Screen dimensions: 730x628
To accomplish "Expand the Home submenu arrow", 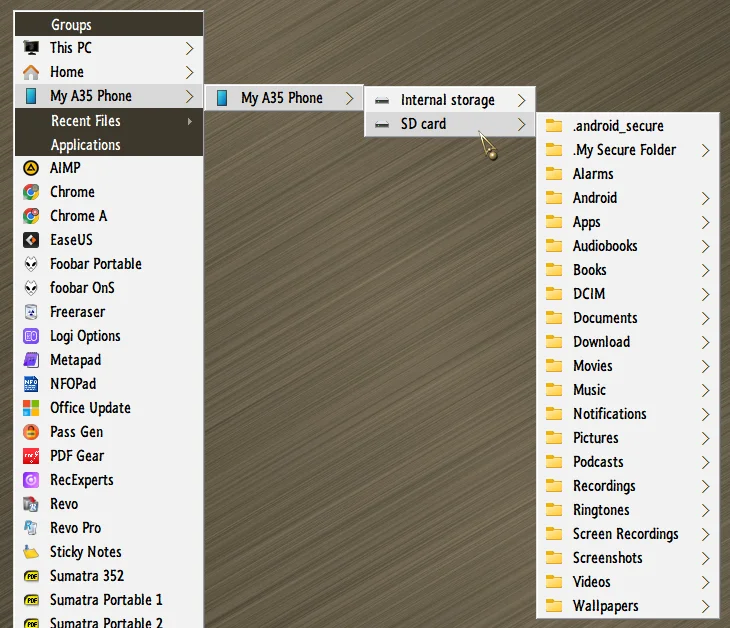I will click(189, 73).
